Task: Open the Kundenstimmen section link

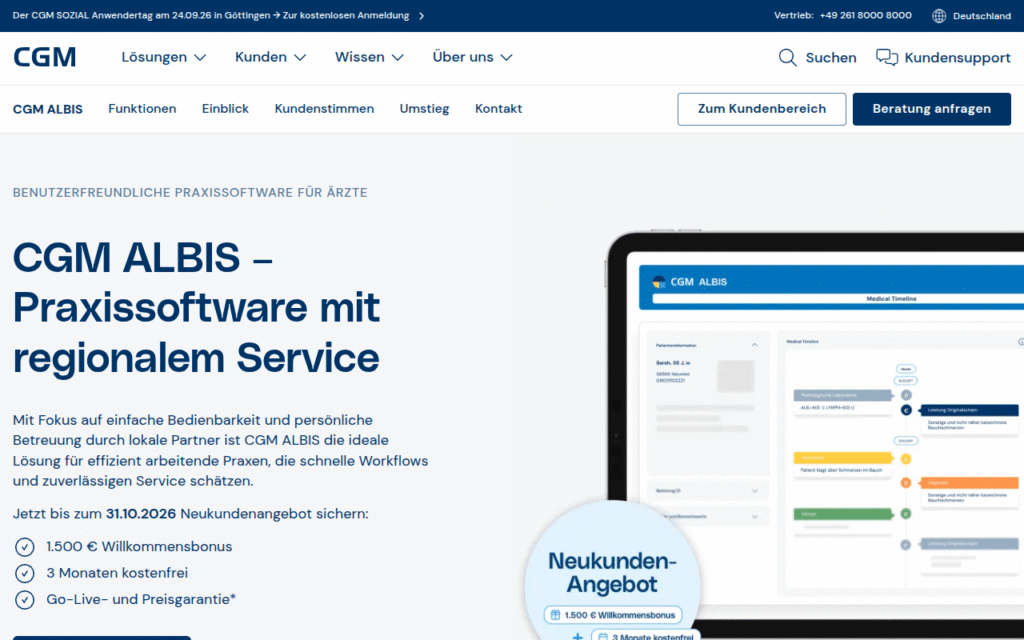Action: pyautogui.click(x=325, y=109)
